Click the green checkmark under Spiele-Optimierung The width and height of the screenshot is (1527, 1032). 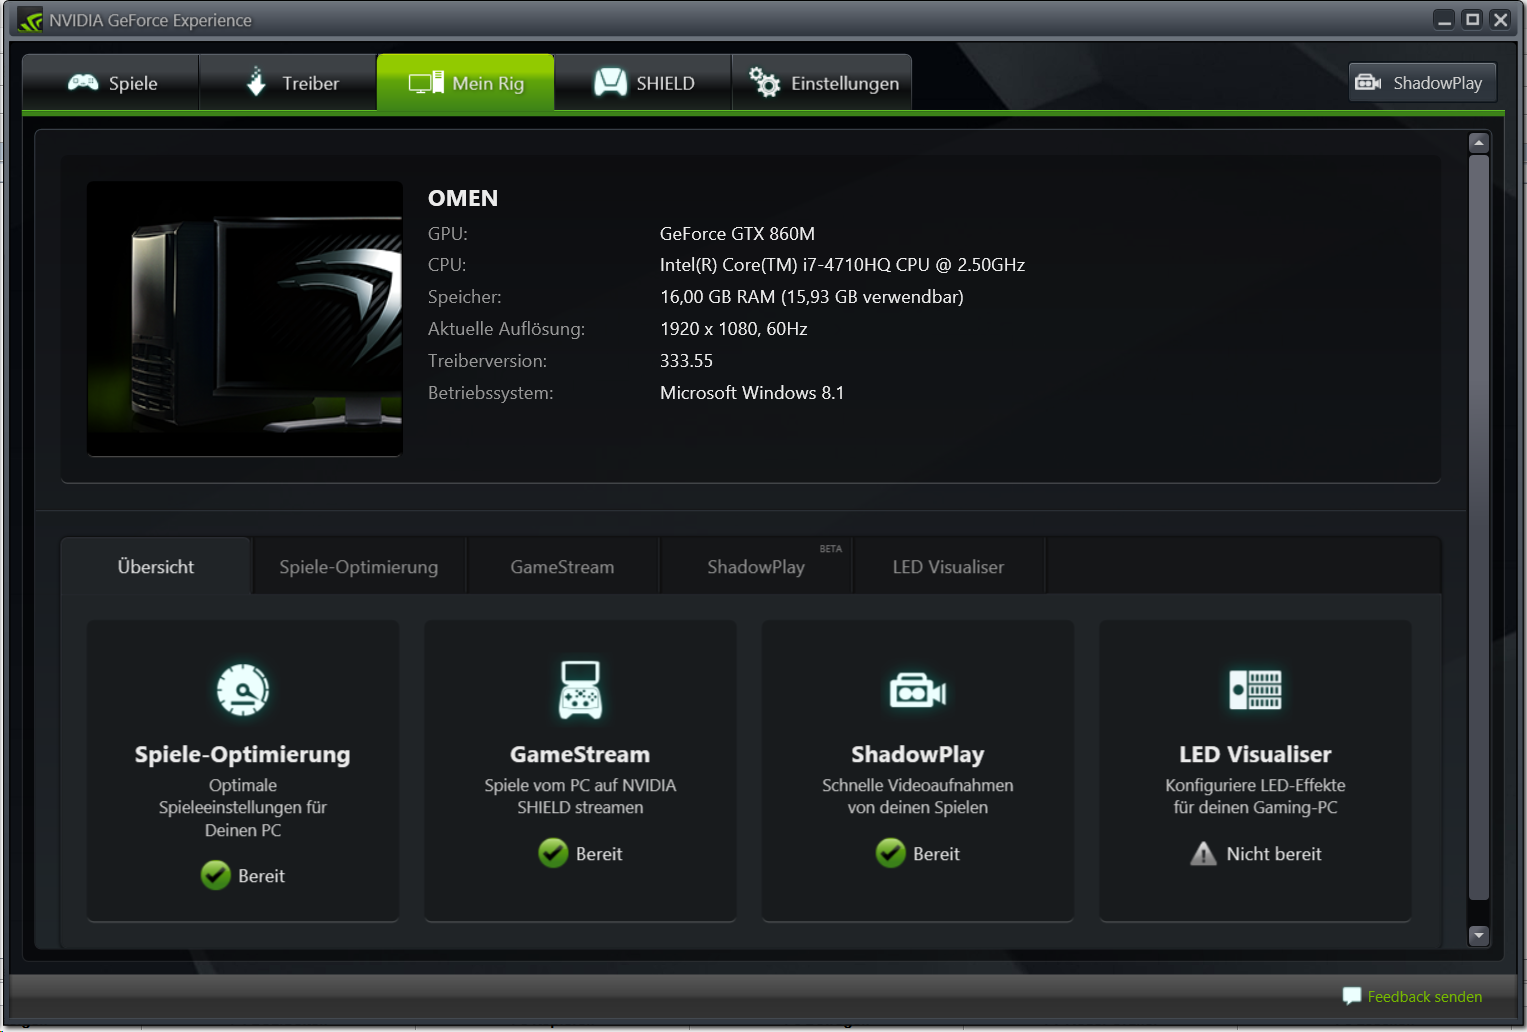click(215, 875)
